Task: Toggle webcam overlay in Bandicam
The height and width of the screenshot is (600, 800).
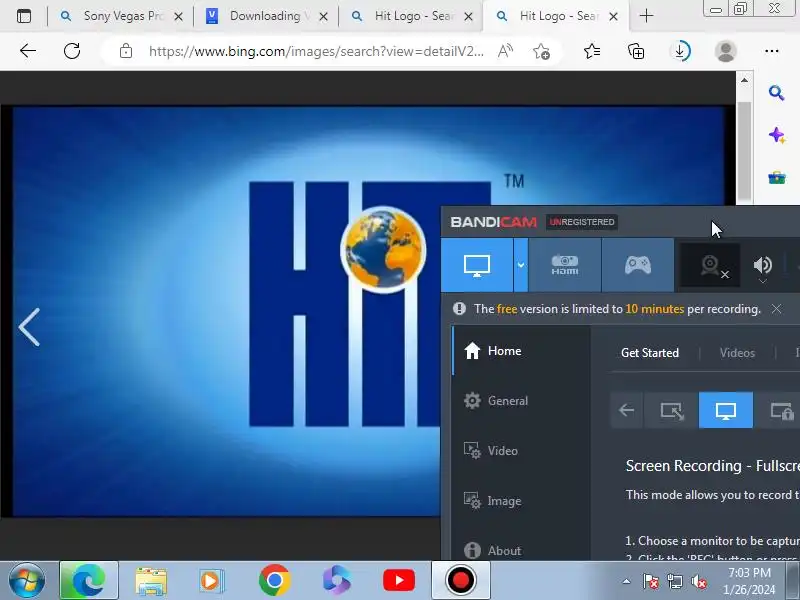Action: click(710, 265)
